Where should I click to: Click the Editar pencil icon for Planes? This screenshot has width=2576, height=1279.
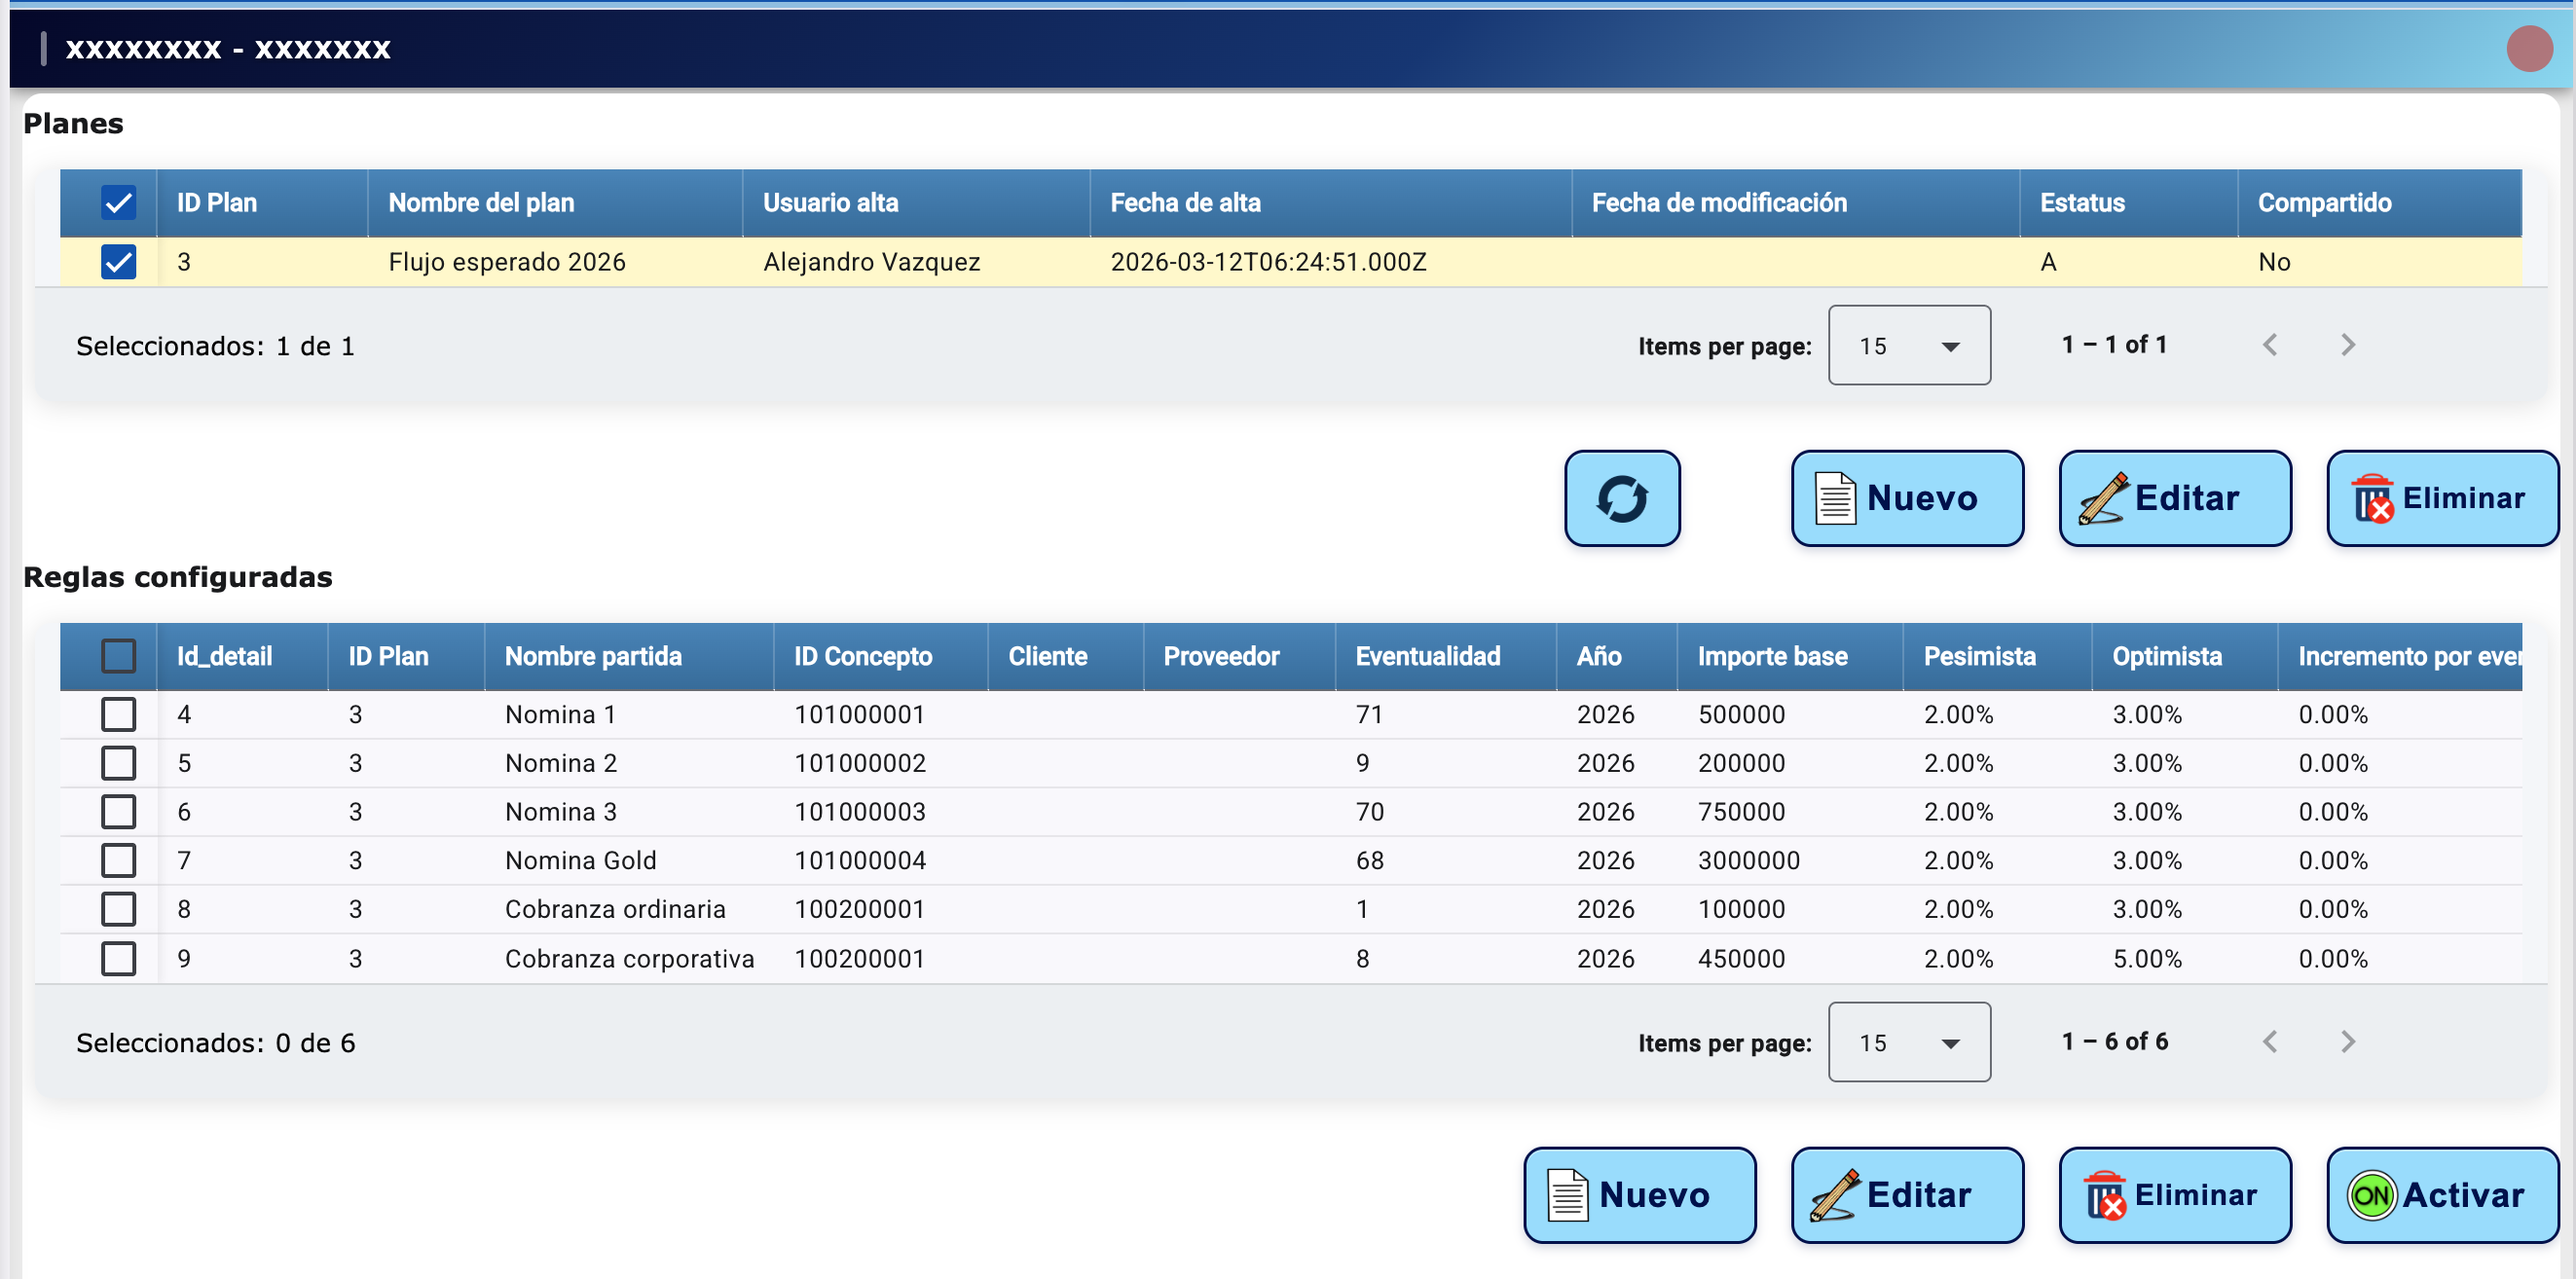coord(2102,498)
